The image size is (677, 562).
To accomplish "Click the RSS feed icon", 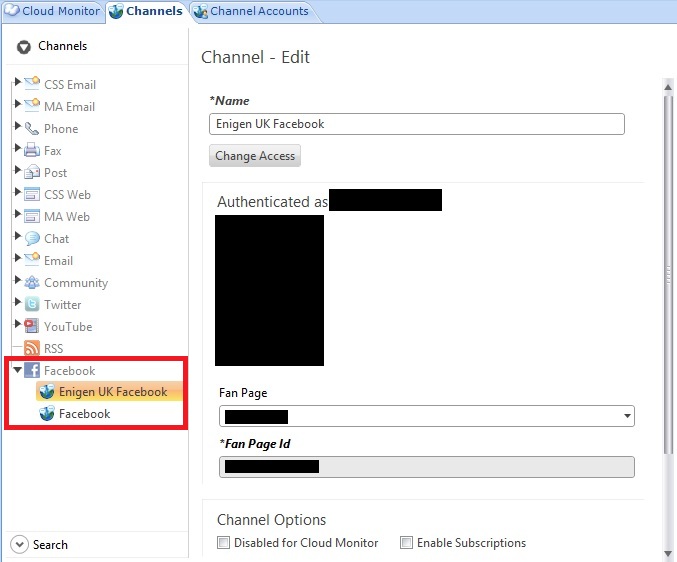I will pos(32,349).
